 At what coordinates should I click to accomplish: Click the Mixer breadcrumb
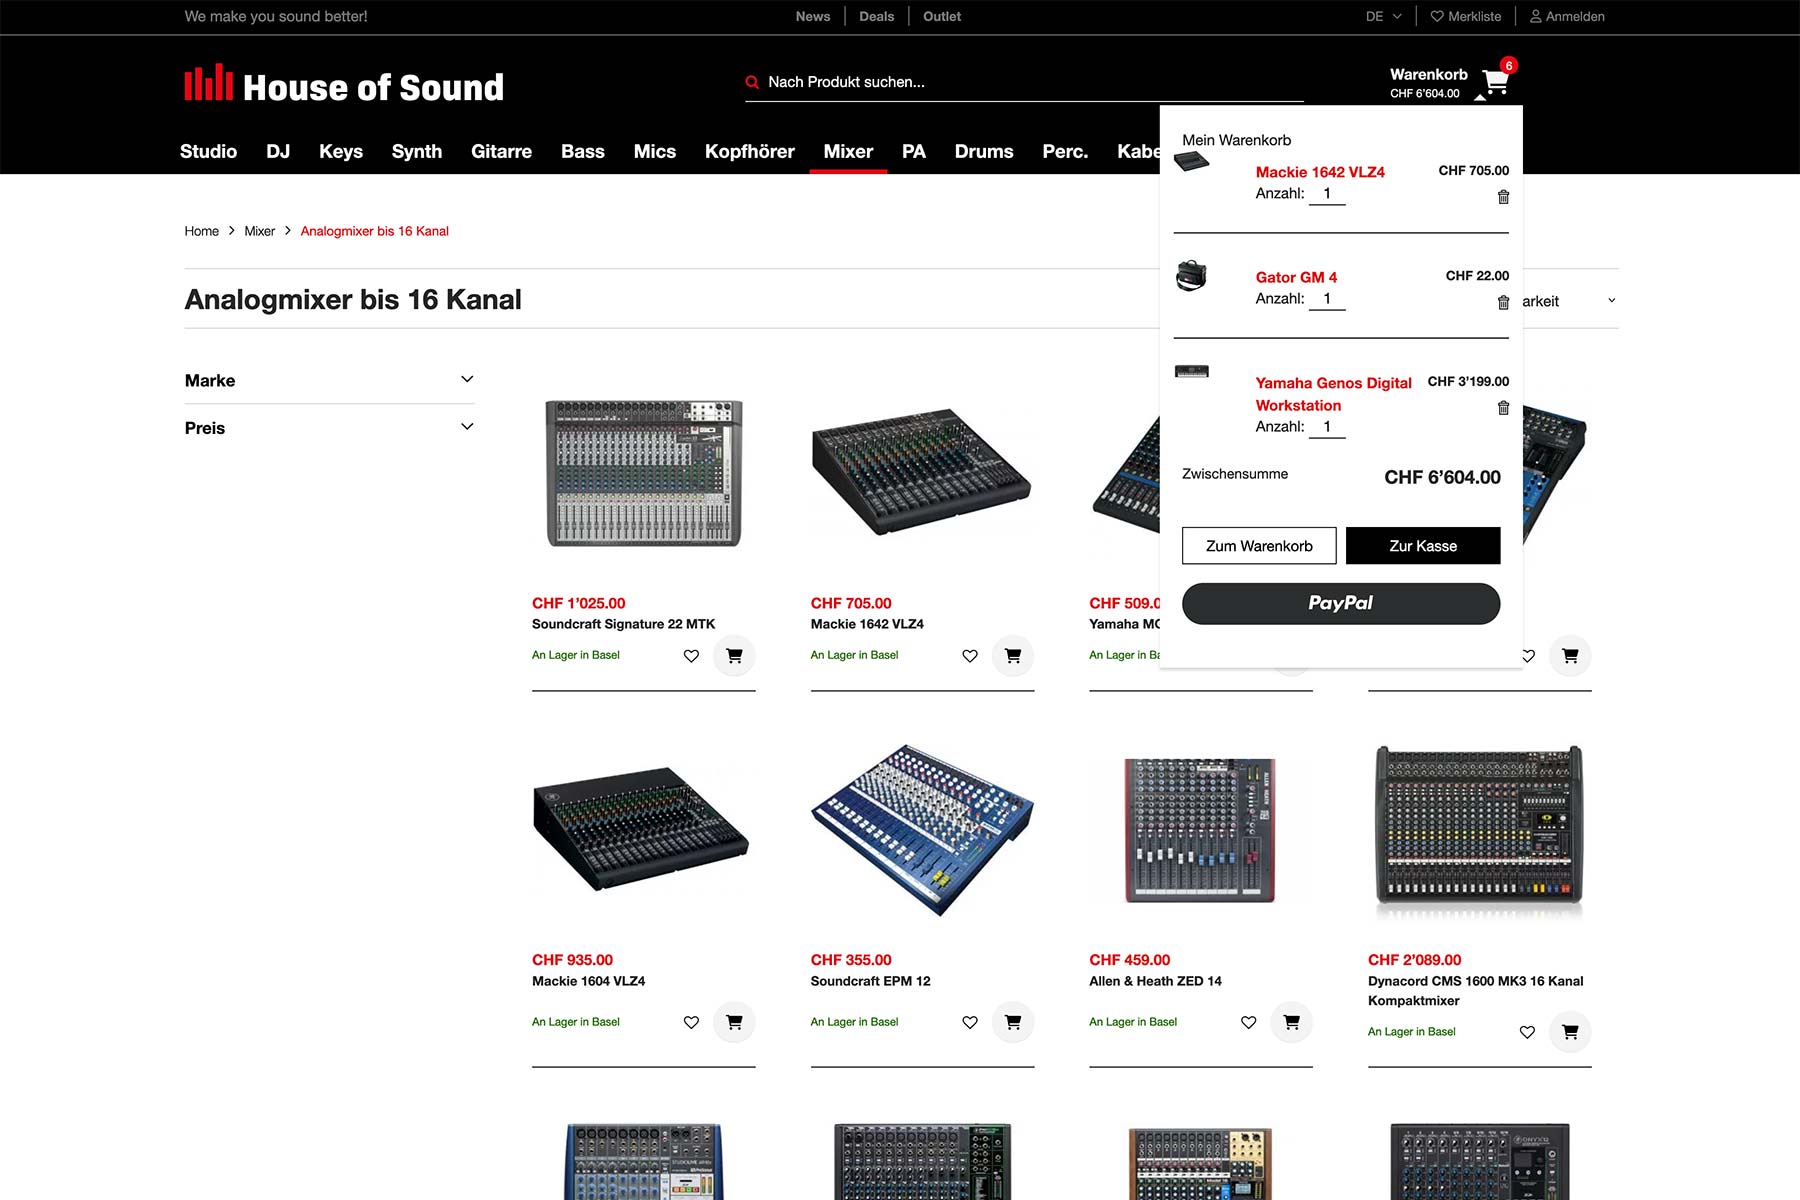[x=259, y=231]
